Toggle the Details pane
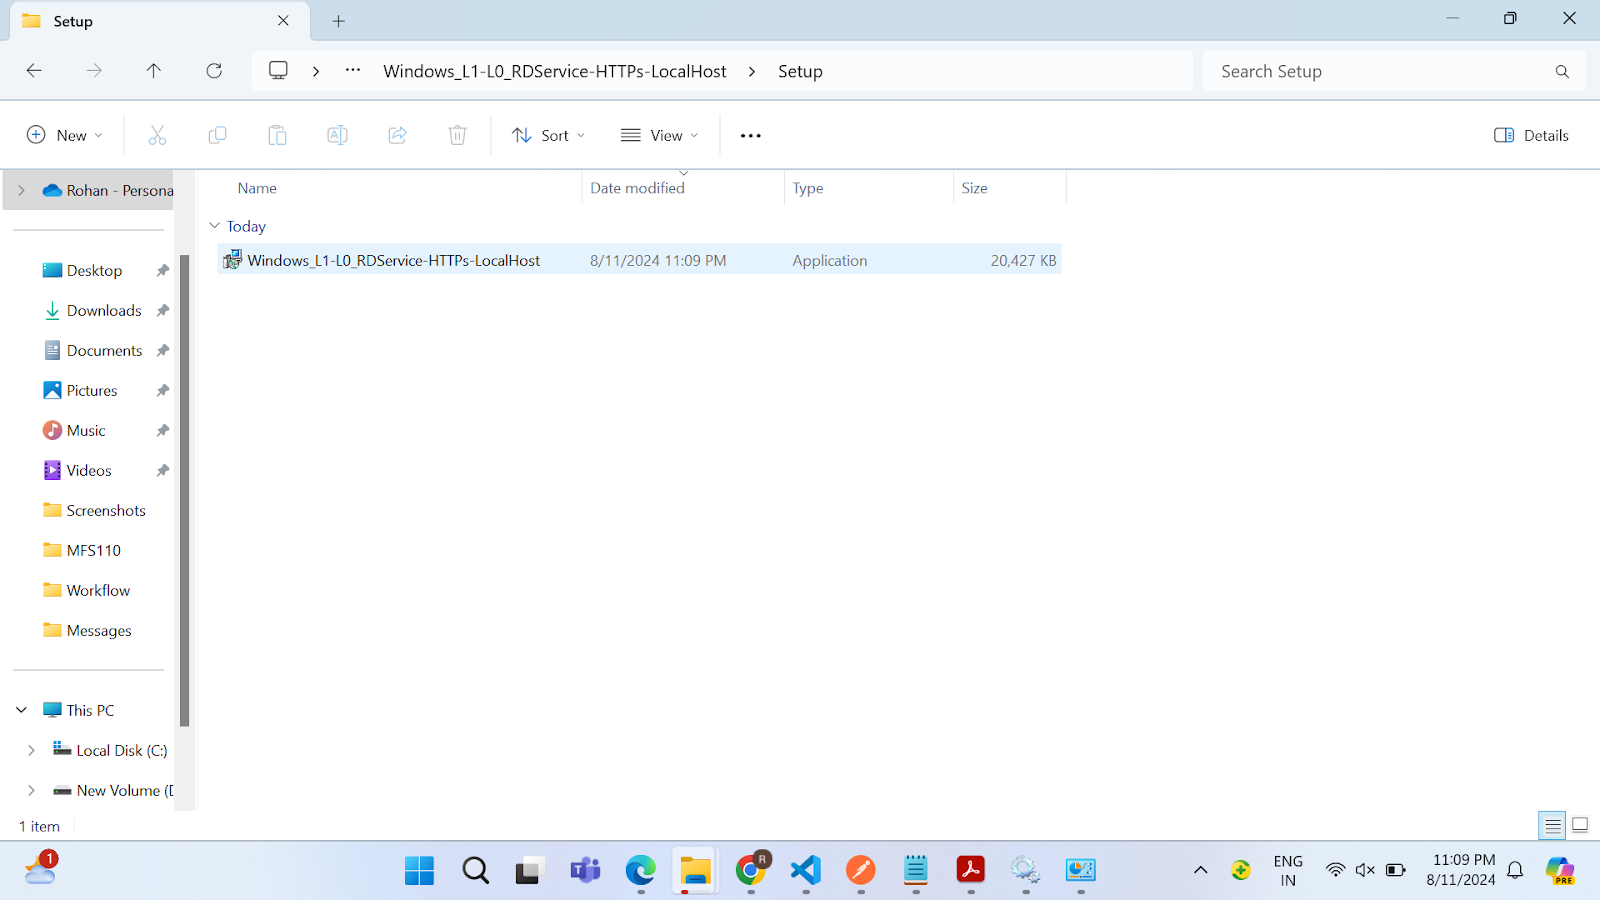 tap(1531, 135)
